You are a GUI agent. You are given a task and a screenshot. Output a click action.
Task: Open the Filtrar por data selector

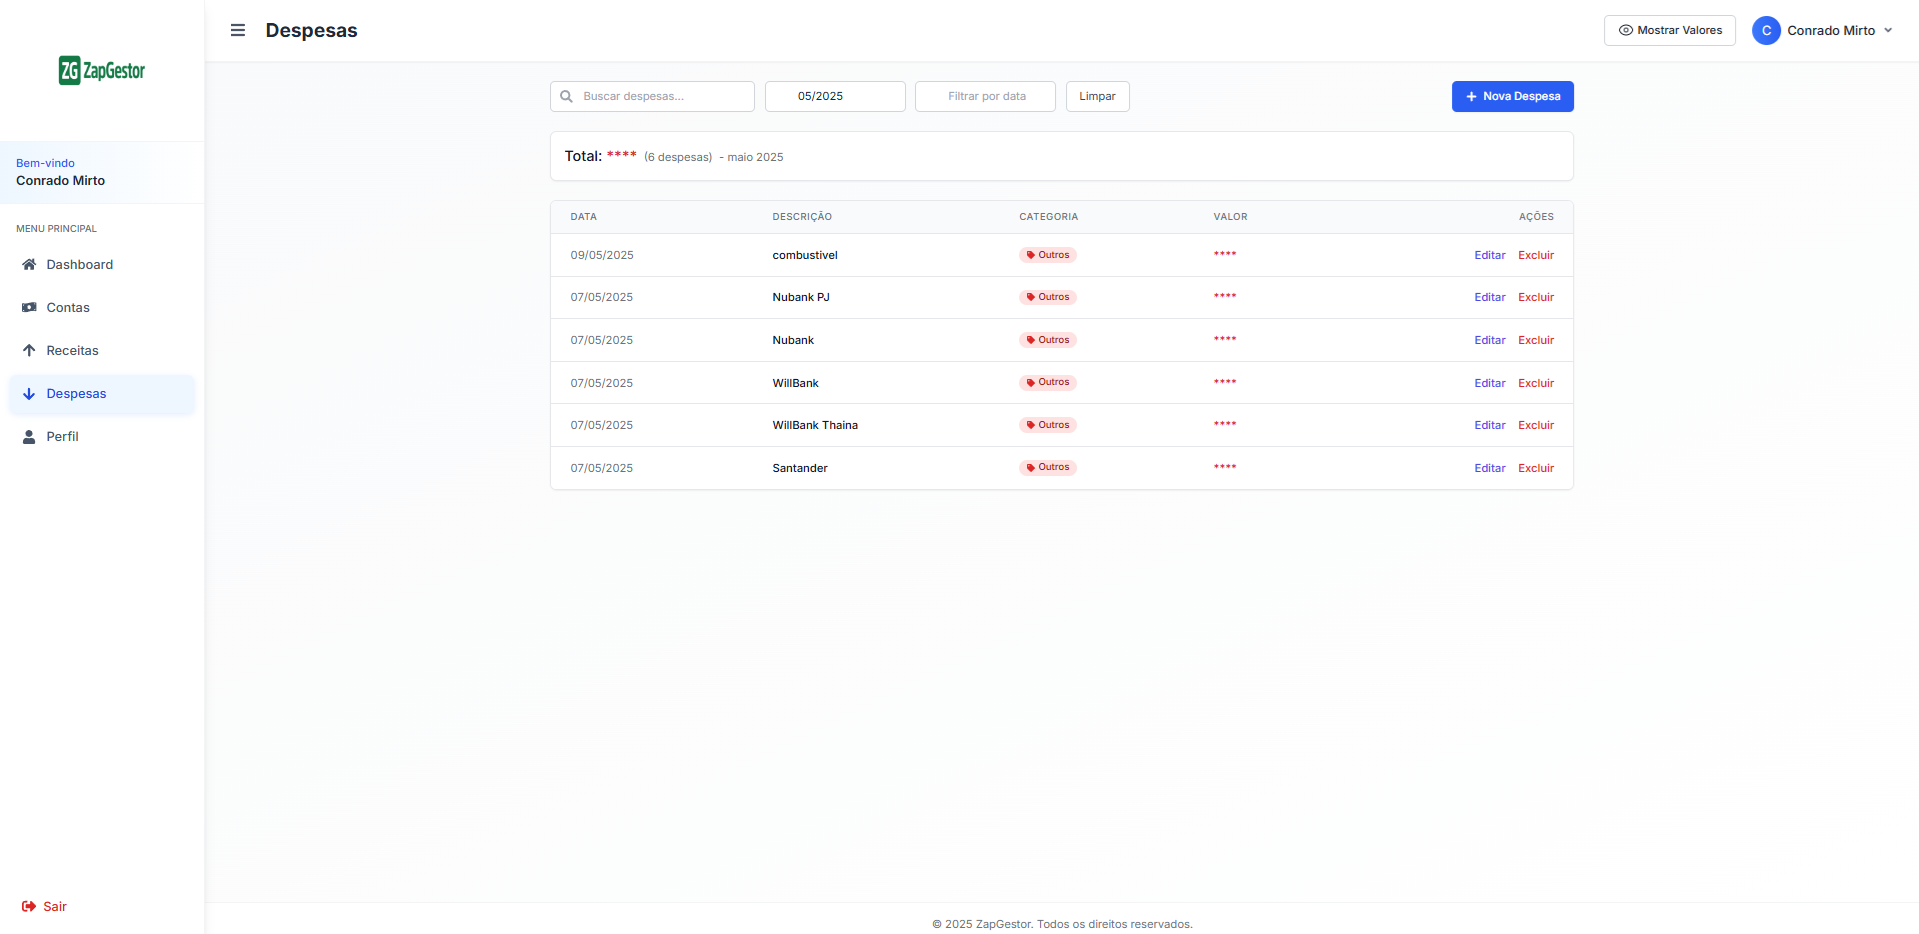[x=984, y=96]
